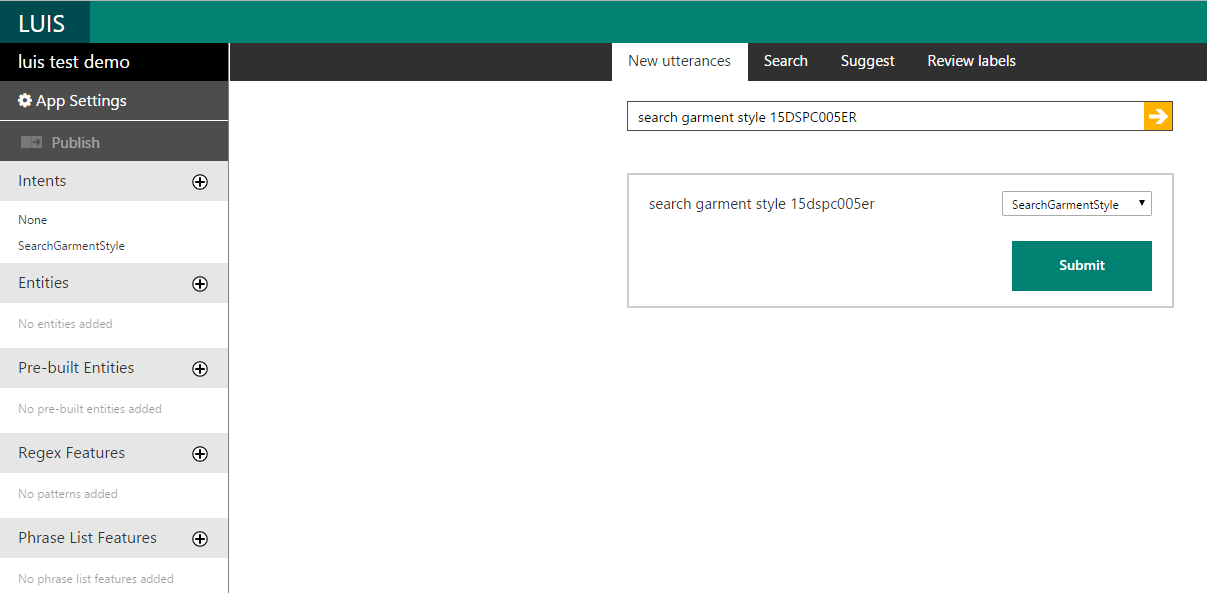The height and width of the screenshot is (593, 1207).
Task: Add a new intent with plus icon
Action: coord(200,182)
